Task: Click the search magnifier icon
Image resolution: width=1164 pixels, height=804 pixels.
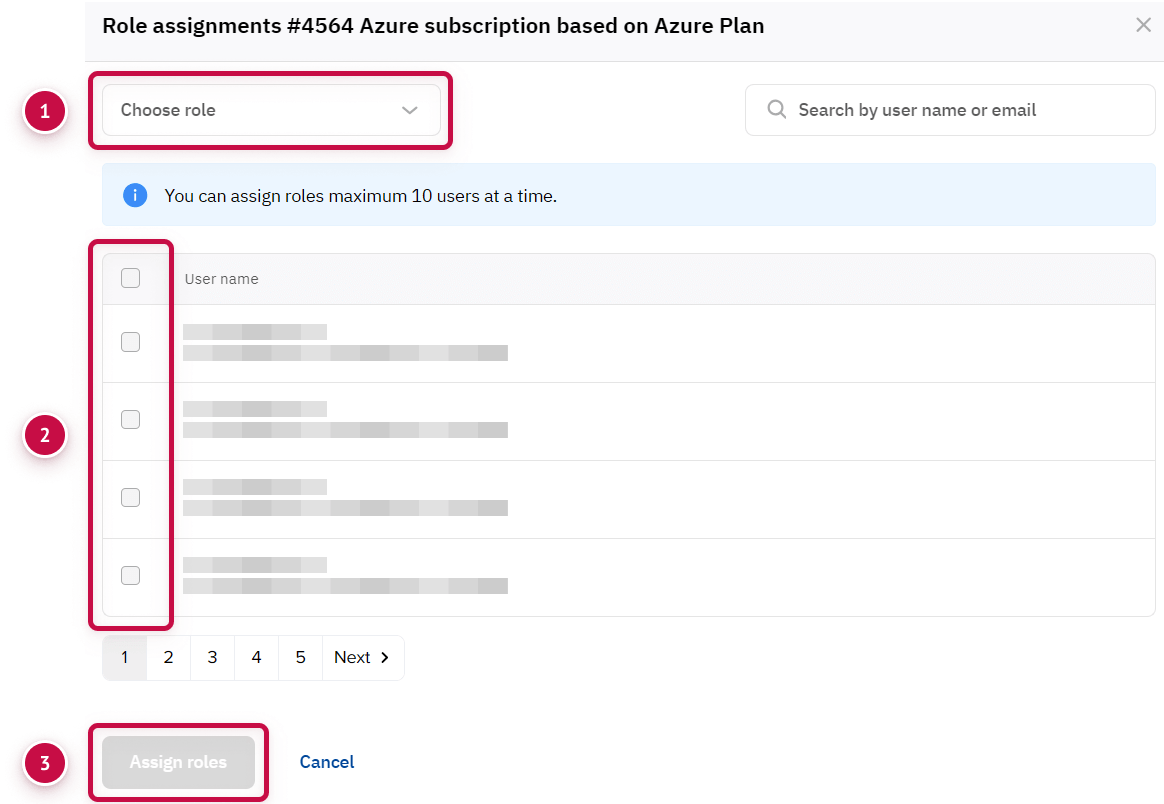Action: click(776, 110)
